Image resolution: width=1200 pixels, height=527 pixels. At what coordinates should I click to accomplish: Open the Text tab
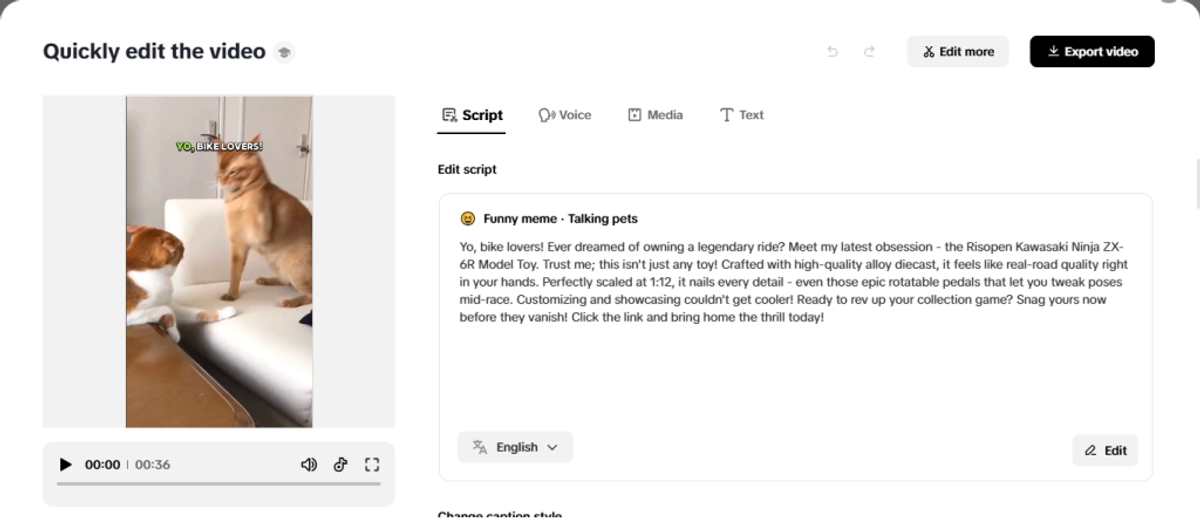coord(741,115)
